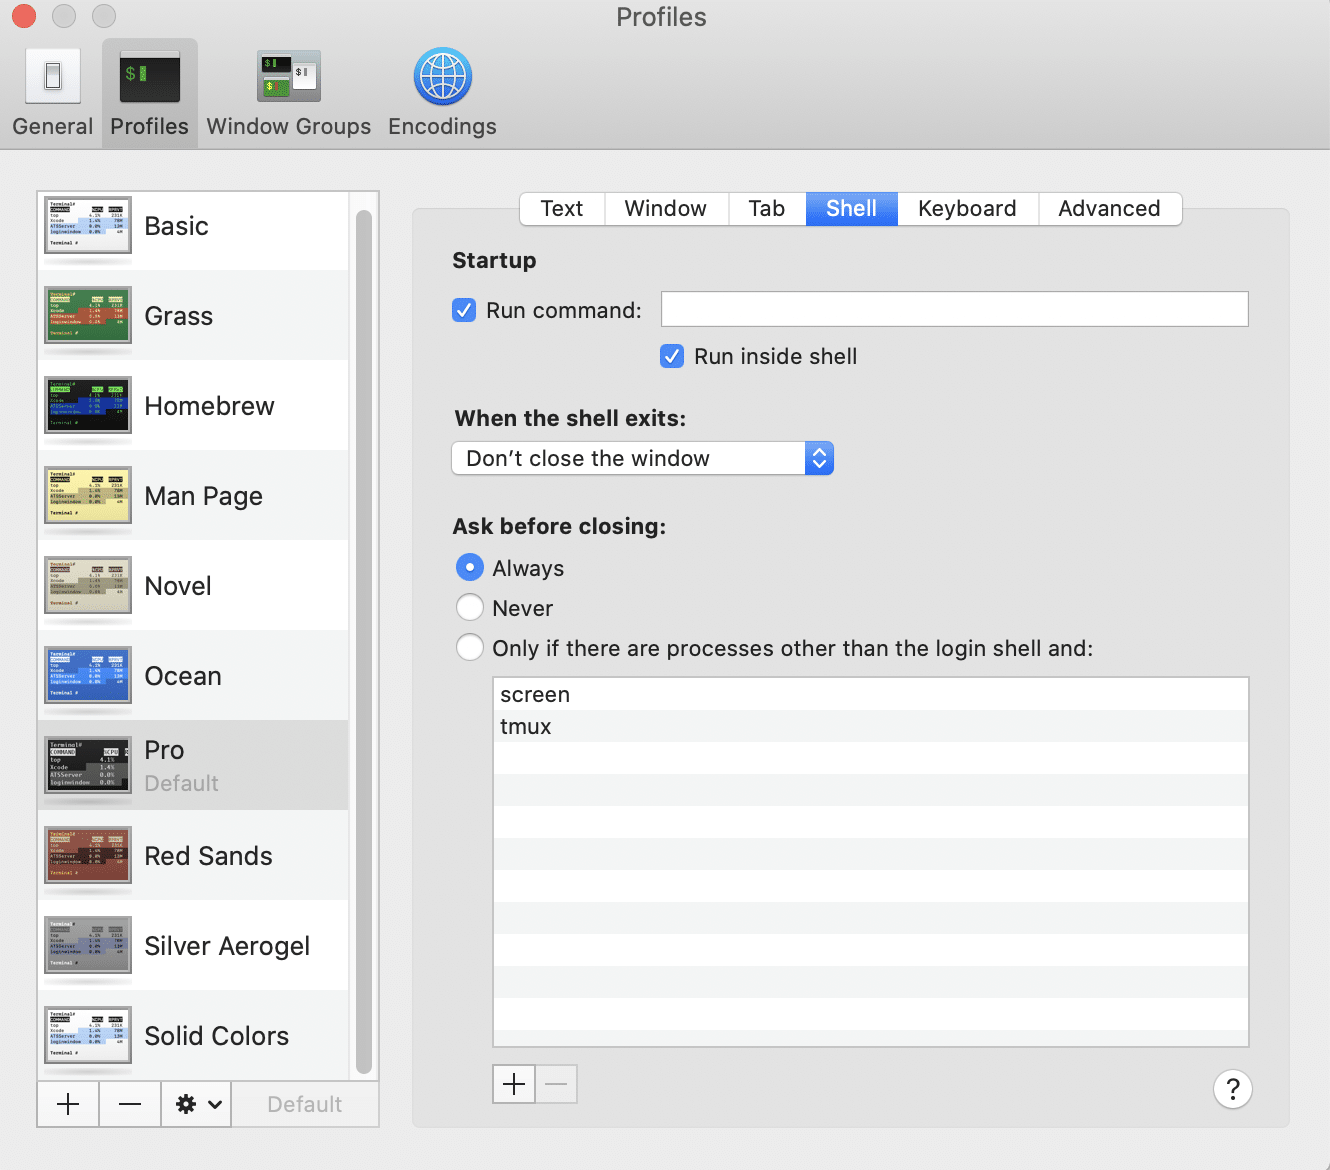Open the shell exits behavior dropdown
This screenshot has height=1170, width=1330.
(x=642, y=458)
